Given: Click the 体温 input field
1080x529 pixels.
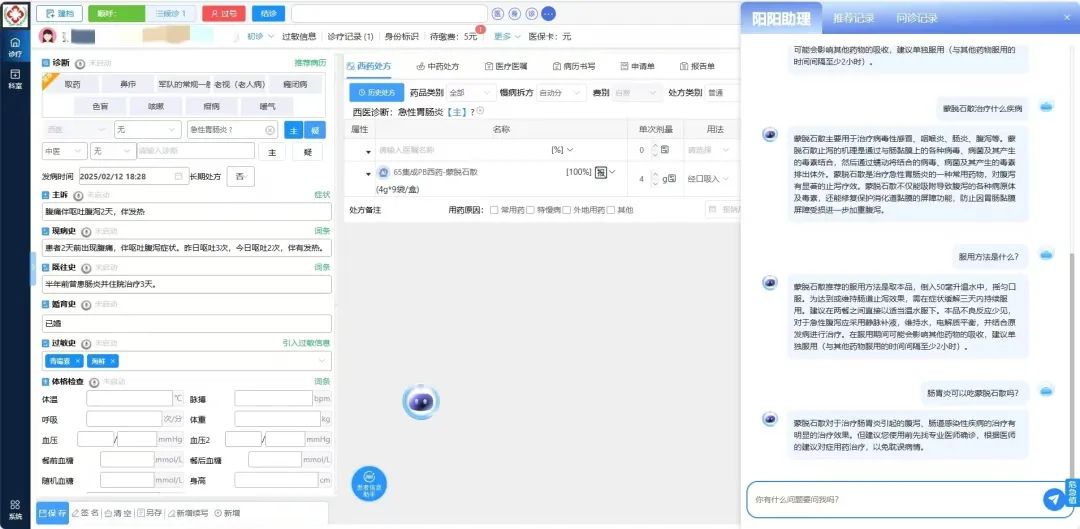Looking at the screenshot, I should tap(128, 398).
